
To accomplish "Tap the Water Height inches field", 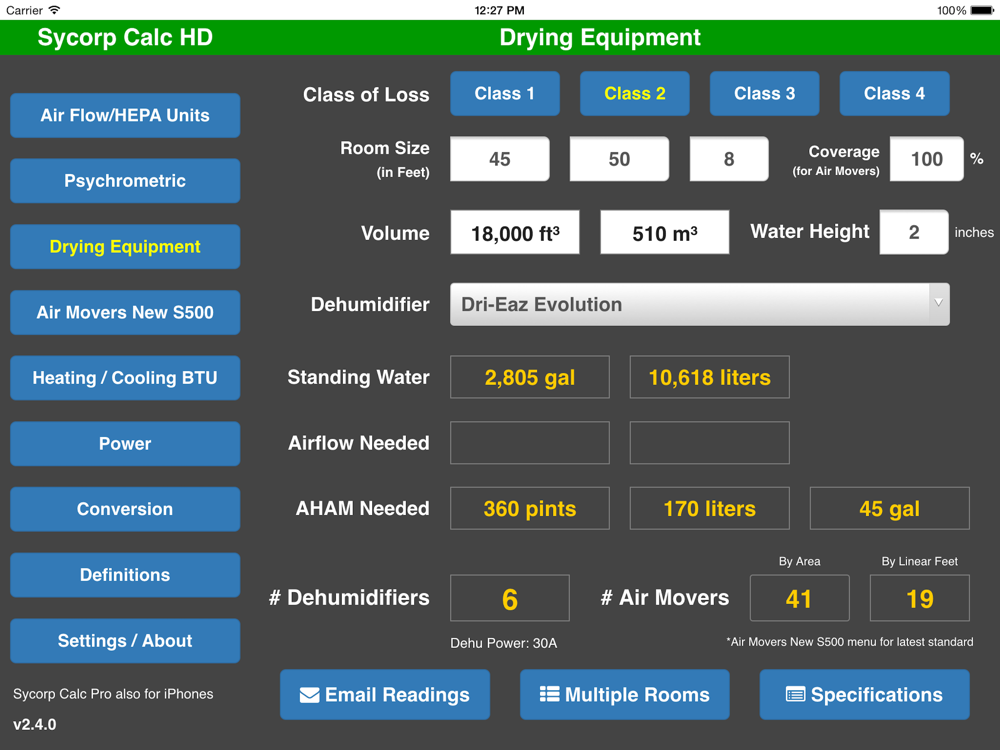I will (x=913, y=232).
